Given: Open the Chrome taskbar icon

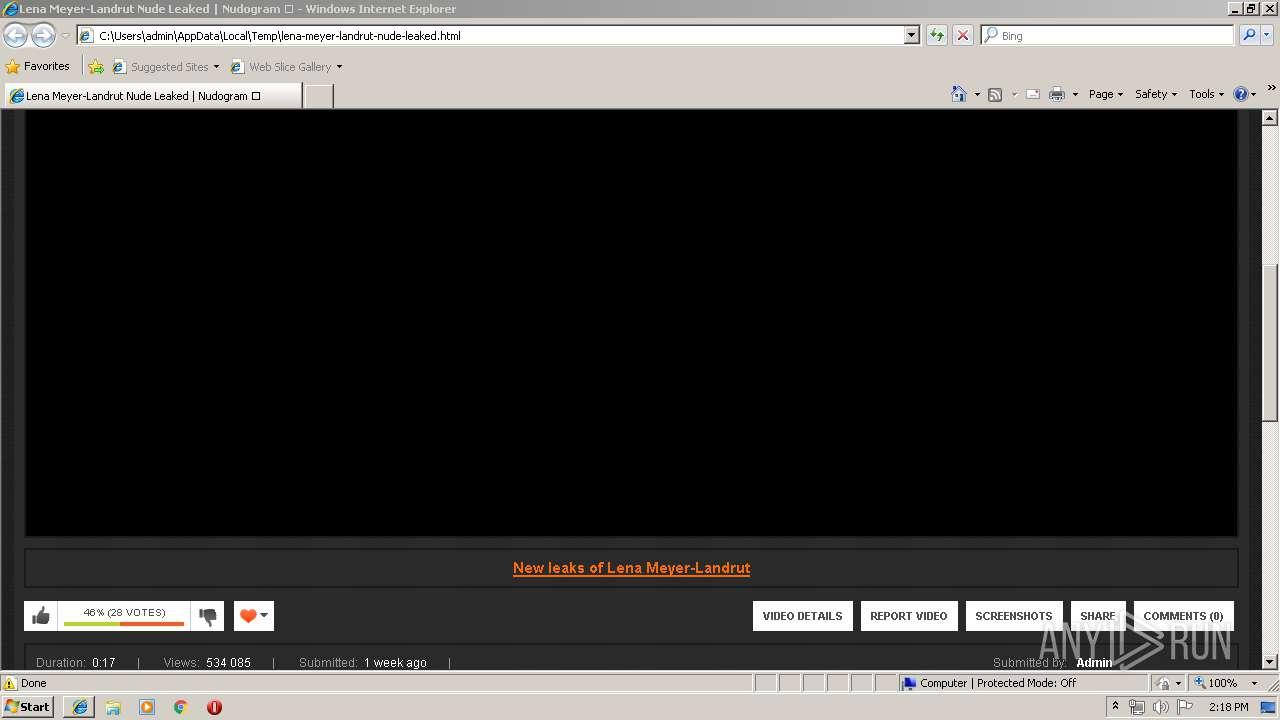Looking at the screenshot, I should pos(181,707).
